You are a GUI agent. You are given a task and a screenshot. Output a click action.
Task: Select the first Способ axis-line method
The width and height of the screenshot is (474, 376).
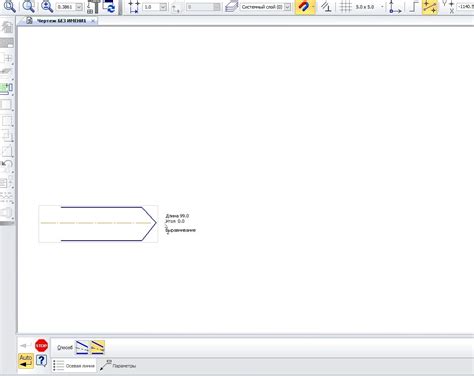tap(82, 347)
